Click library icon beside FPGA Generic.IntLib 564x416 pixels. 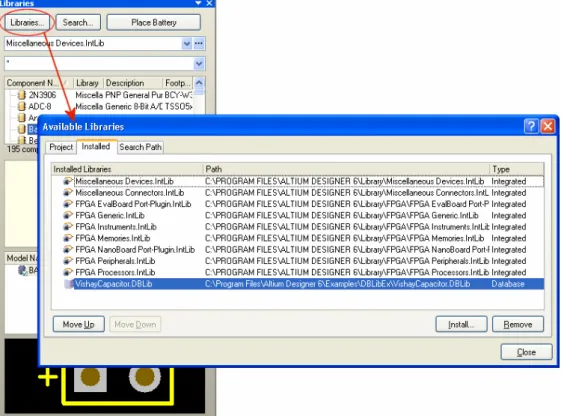[x=68, y=215]
